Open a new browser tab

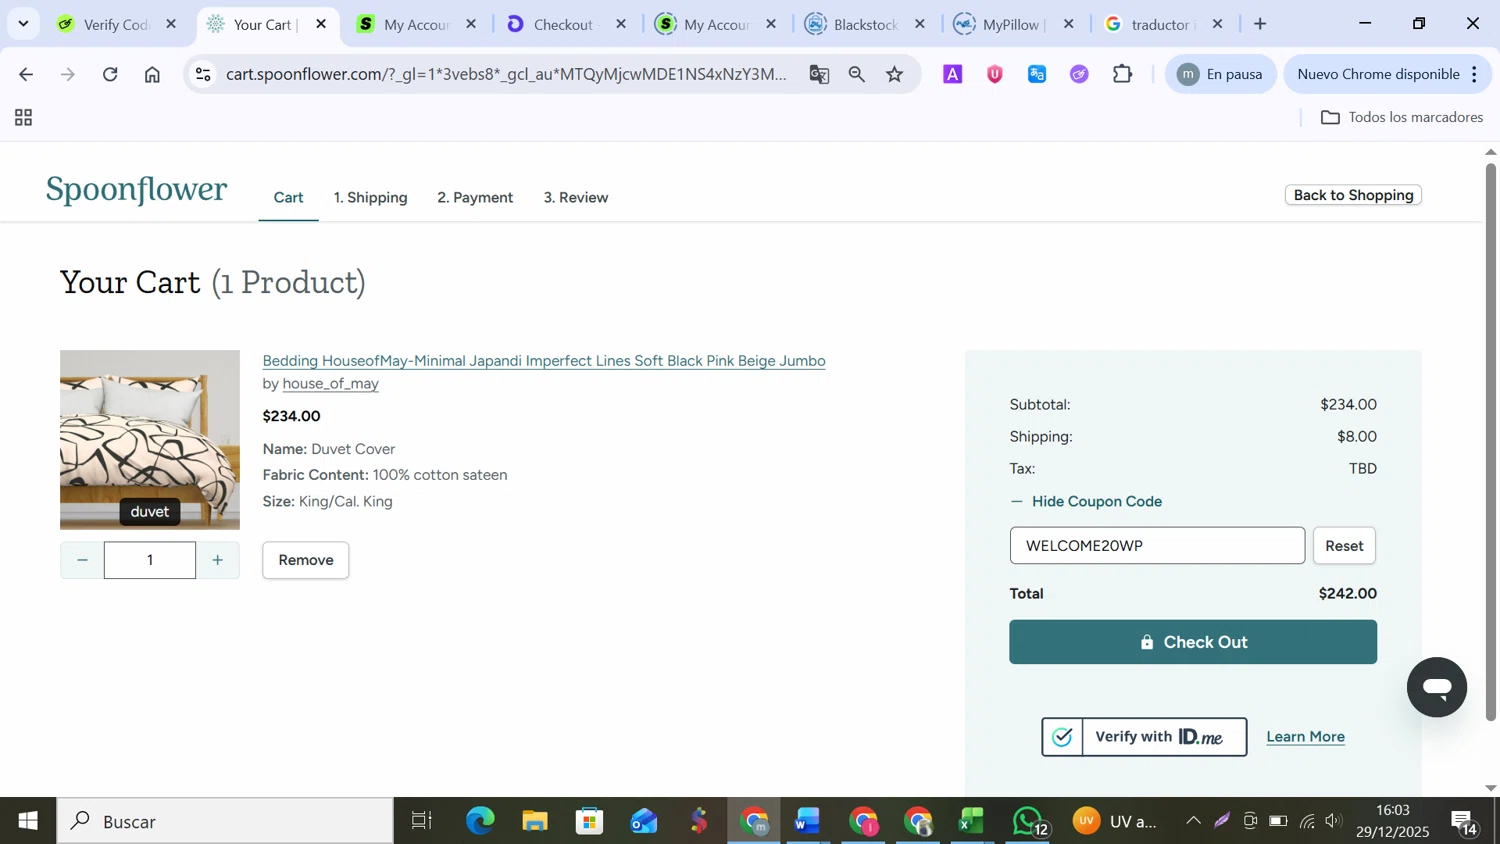1260,24
